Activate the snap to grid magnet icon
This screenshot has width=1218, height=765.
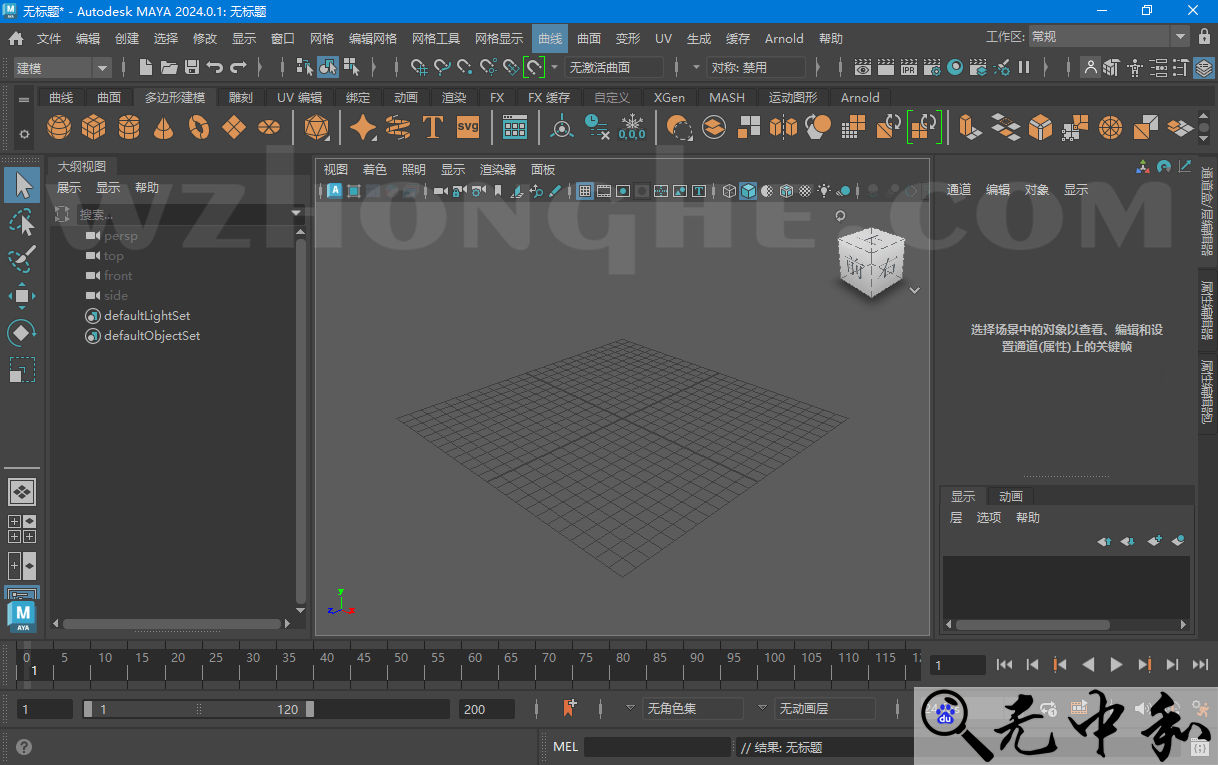[x=418, y=68]
